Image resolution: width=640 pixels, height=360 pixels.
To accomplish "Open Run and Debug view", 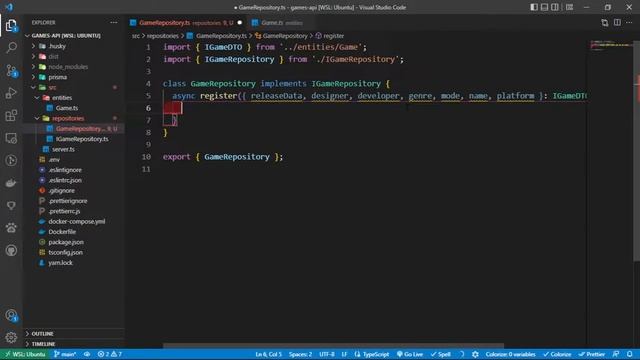I will point(11,93).
